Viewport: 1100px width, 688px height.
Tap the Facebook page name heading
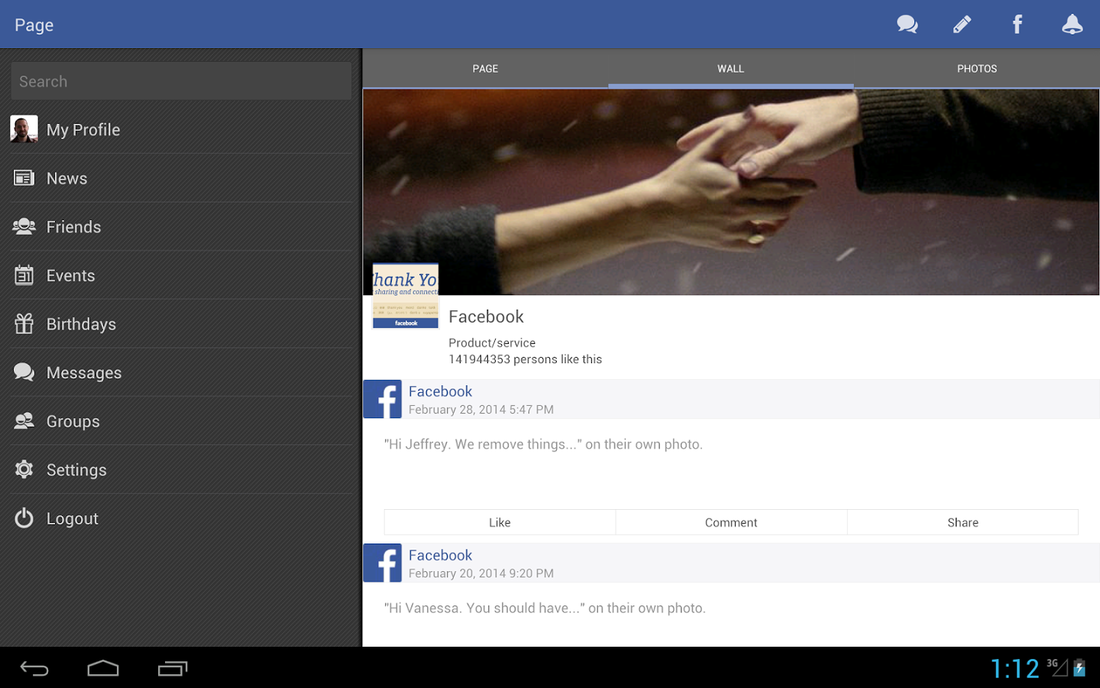point(486,317)
